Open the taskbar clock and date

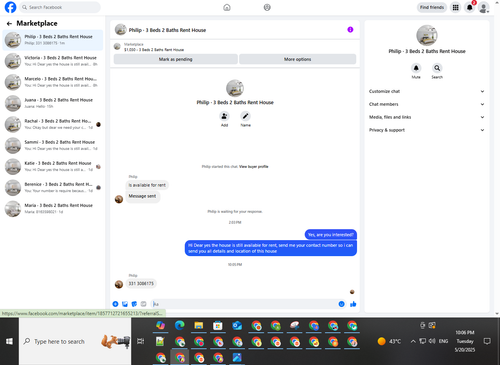tap(465, 341)
